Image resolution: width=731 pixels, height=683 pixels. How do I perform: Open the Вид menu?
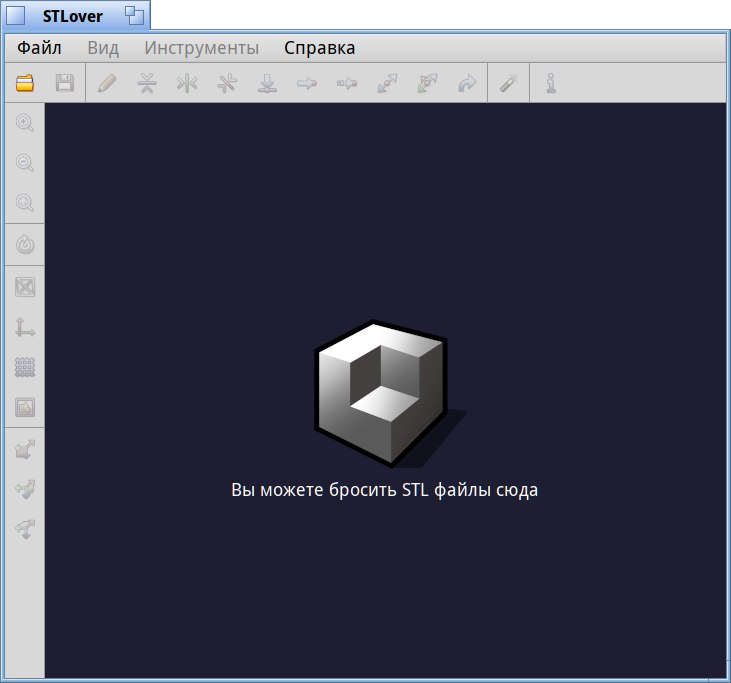103,48
